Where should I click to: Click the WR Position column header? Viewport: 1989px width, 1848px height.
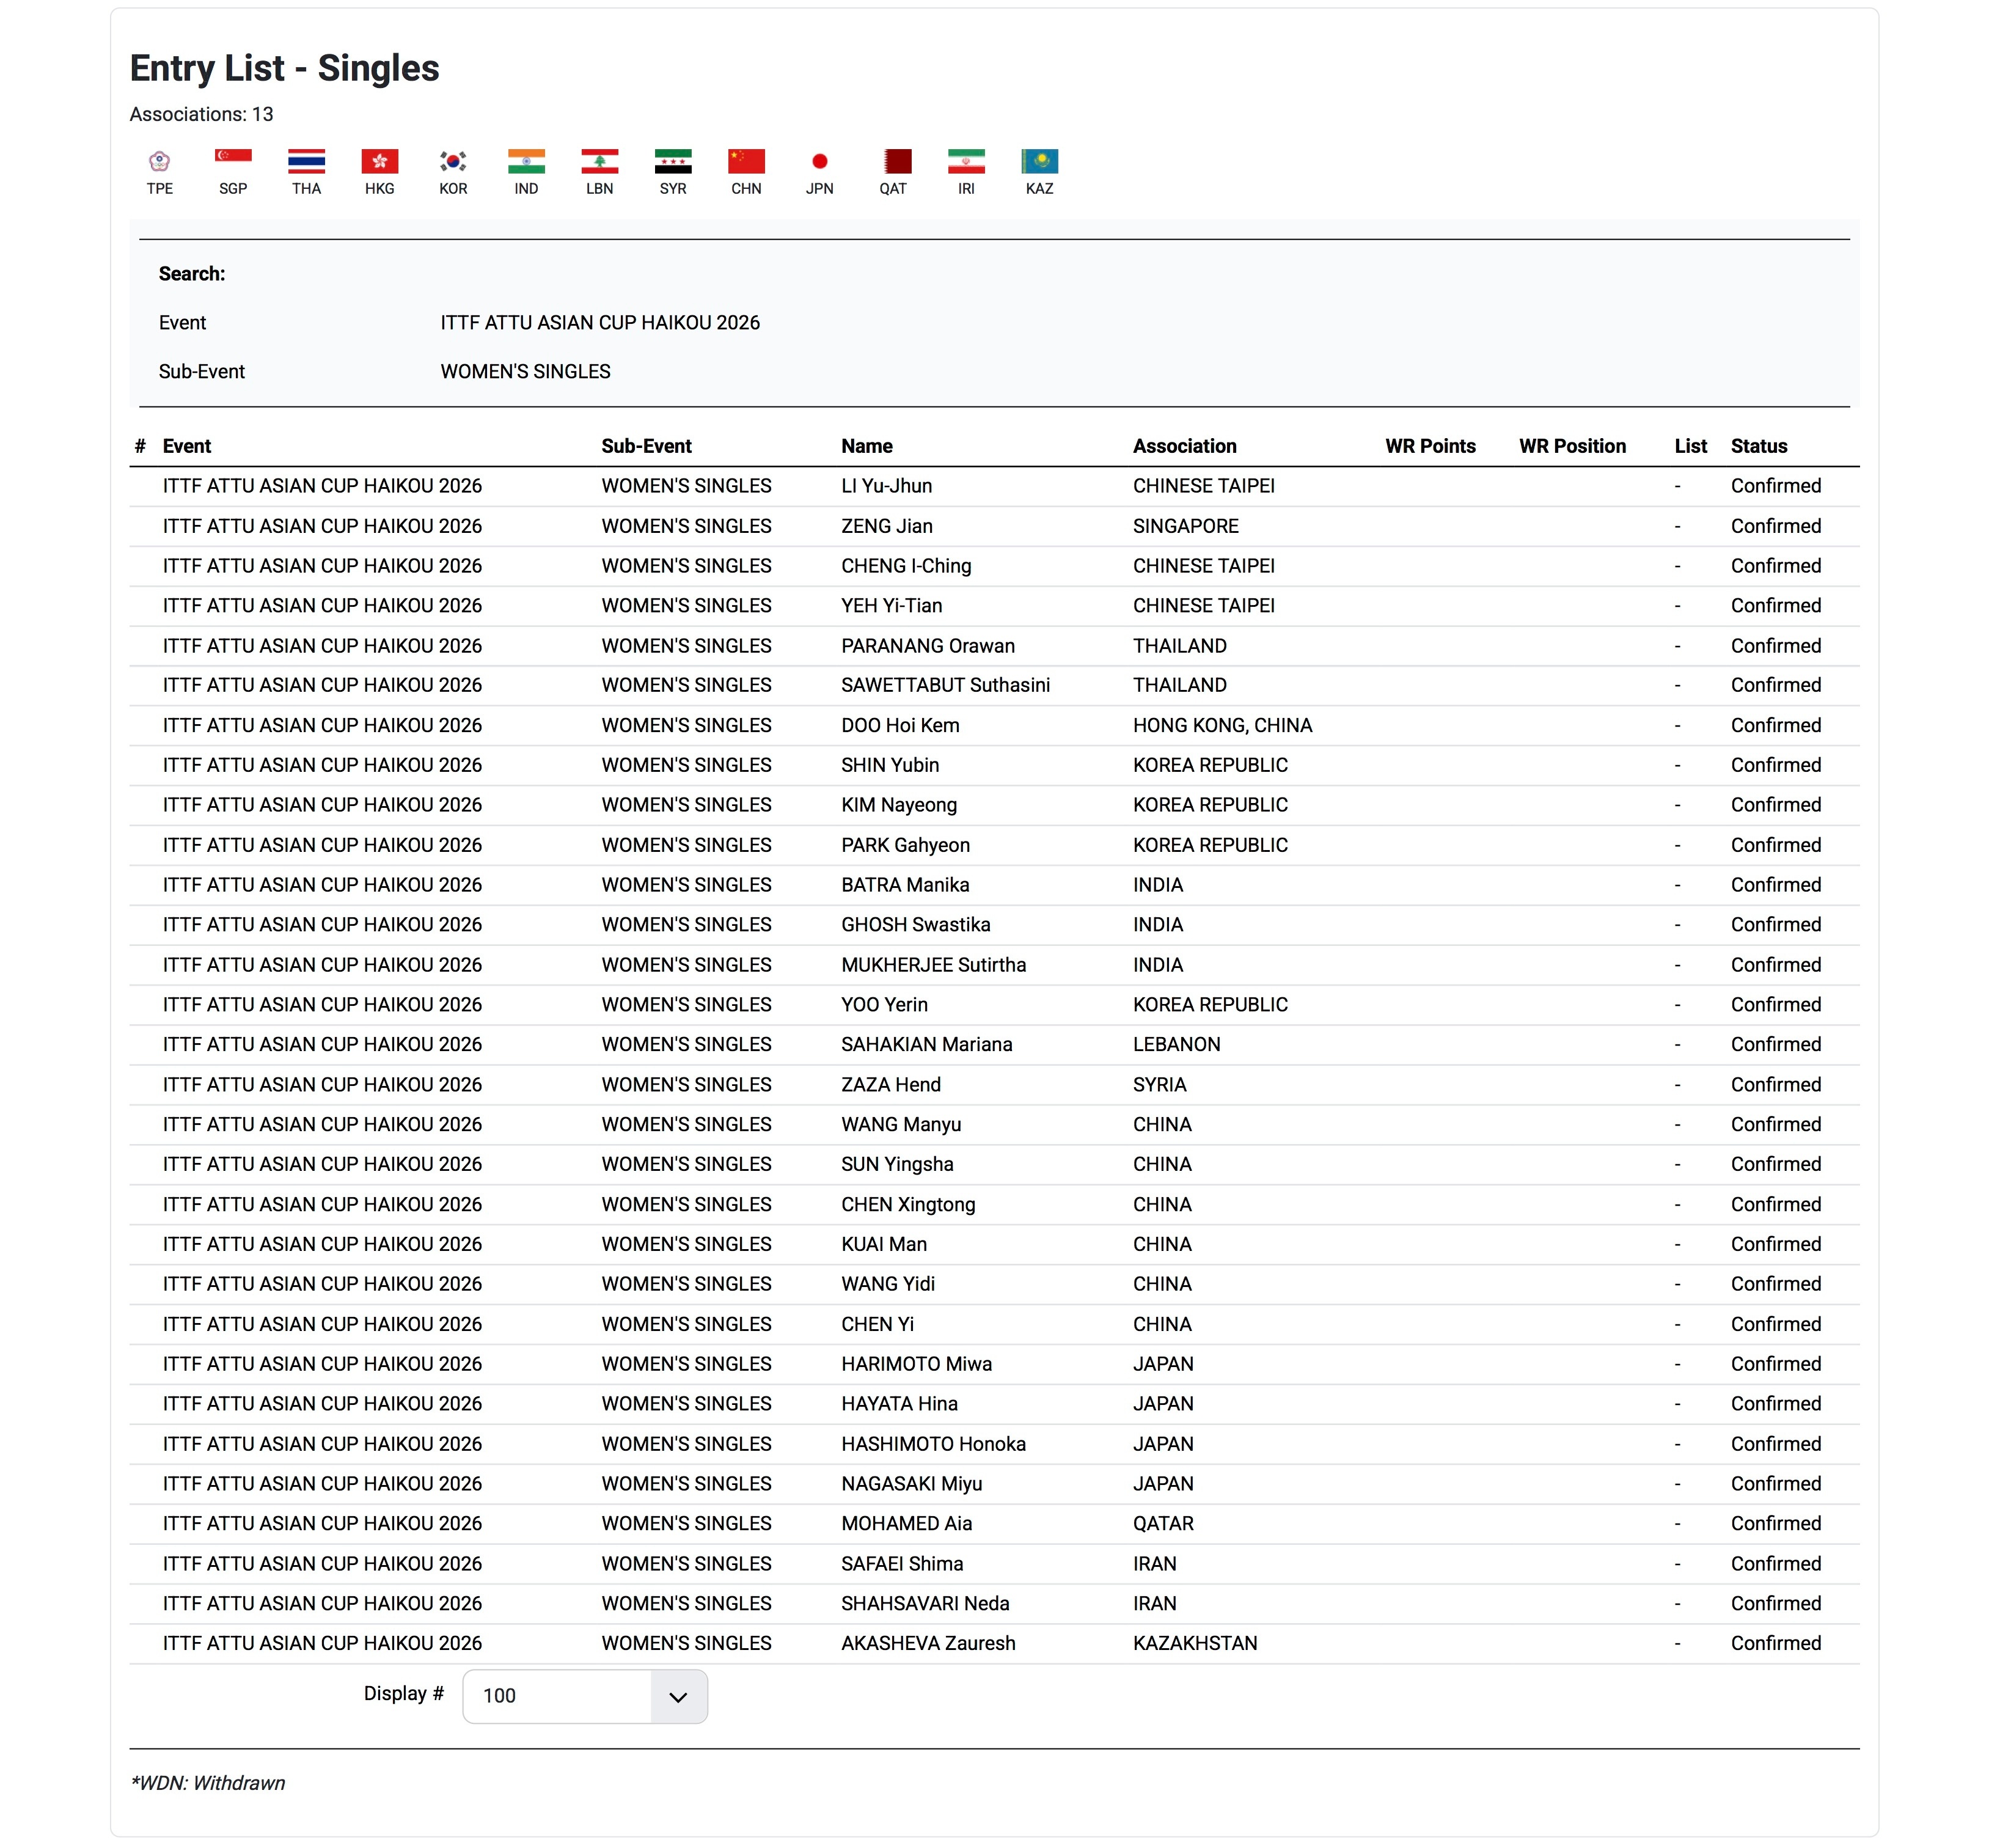point(1571,446)
